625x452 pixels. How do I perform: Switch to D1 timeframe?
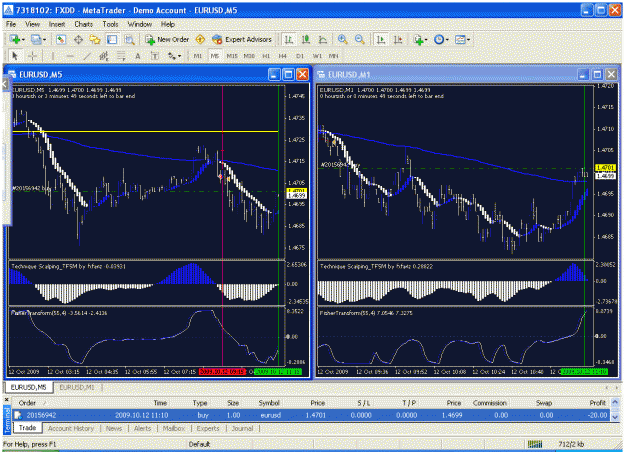pyautogui.click(x=300, y=56)
